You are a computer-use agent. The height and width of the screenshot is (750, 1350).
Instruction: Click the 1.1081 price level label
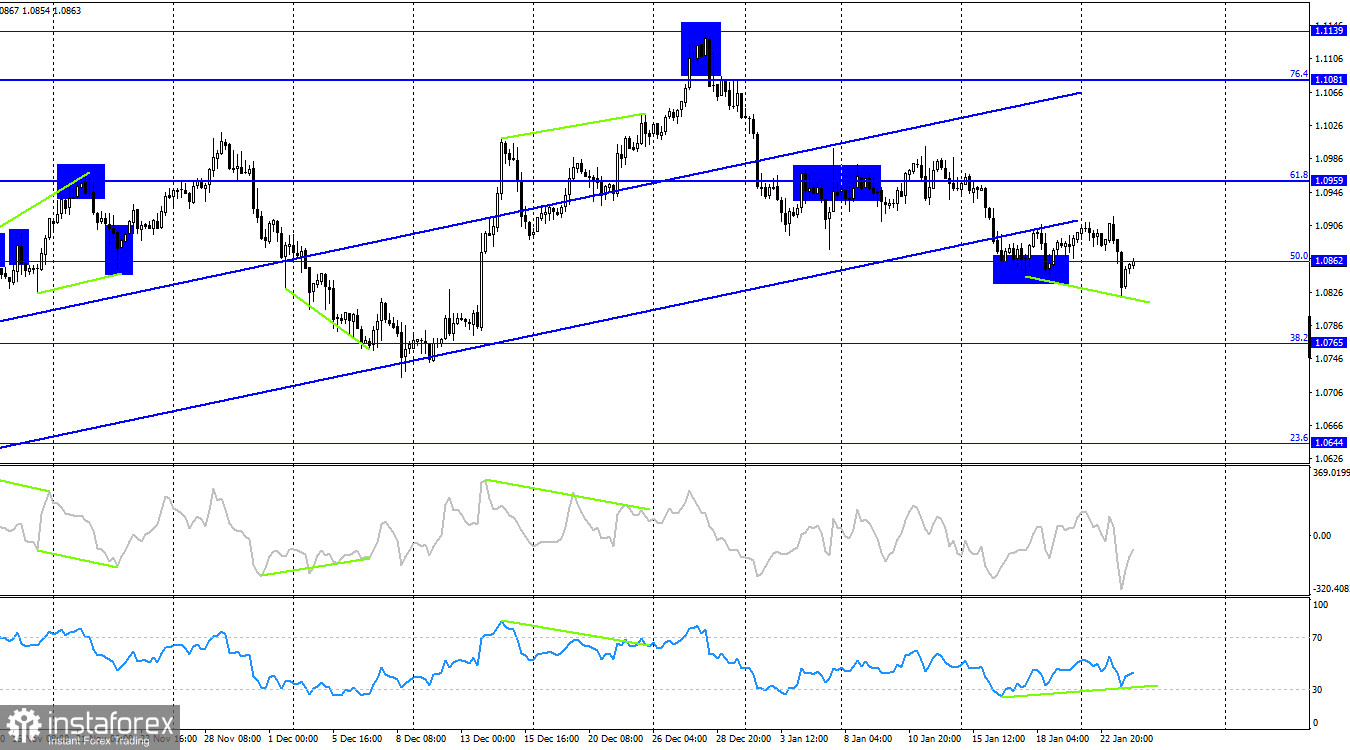pos(1328,79)
